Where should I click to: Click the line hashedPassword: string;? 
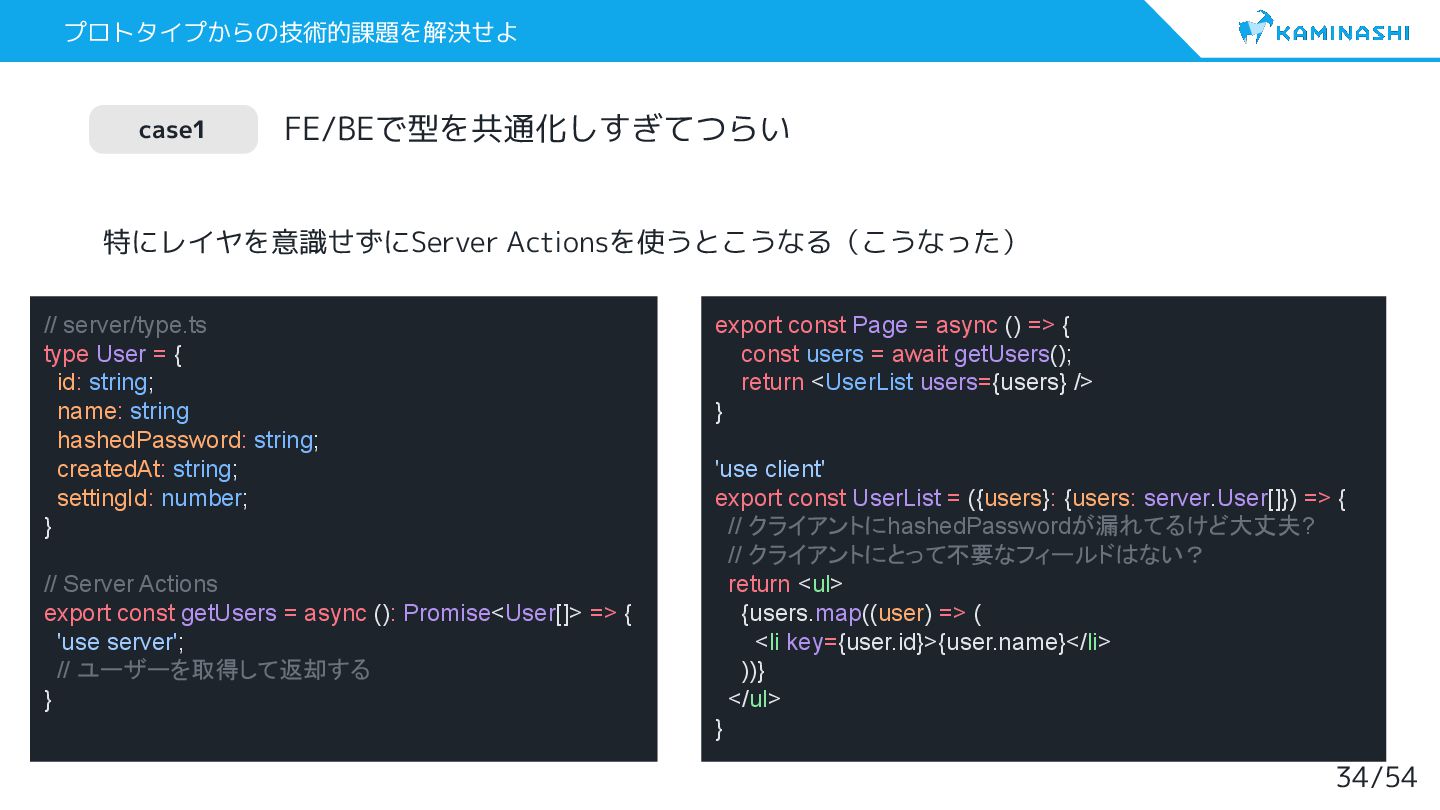pyautogui.click(x=188, y=440)
